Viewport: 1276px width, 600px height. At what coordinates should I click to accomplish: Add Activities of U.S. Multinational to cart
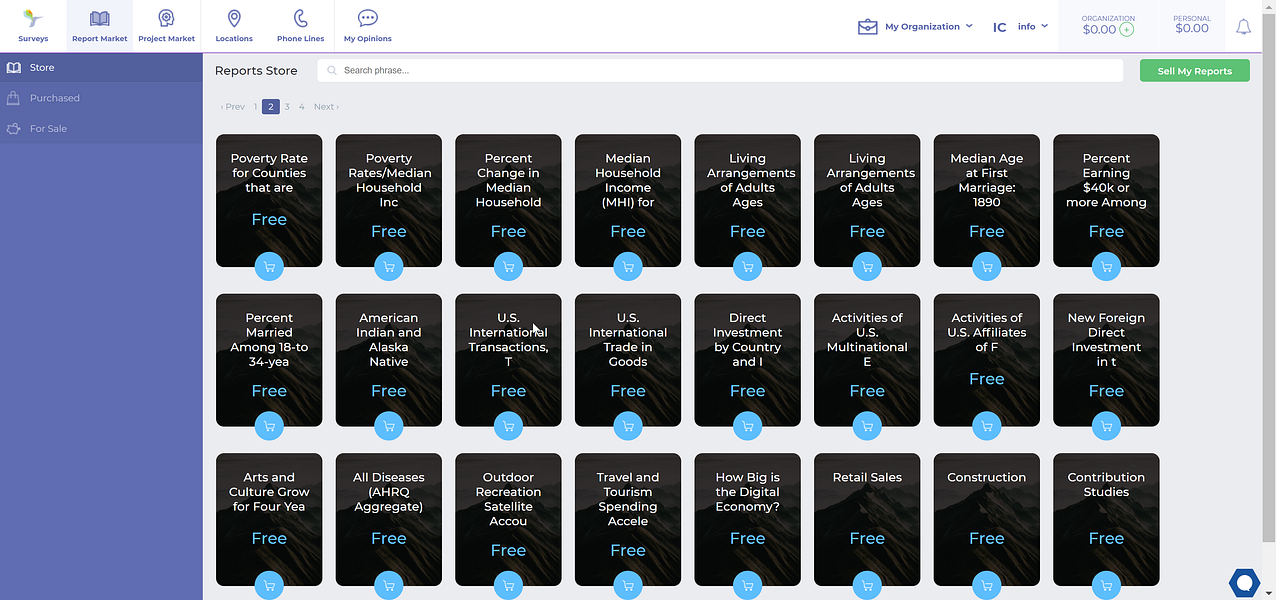pos(867,426)
